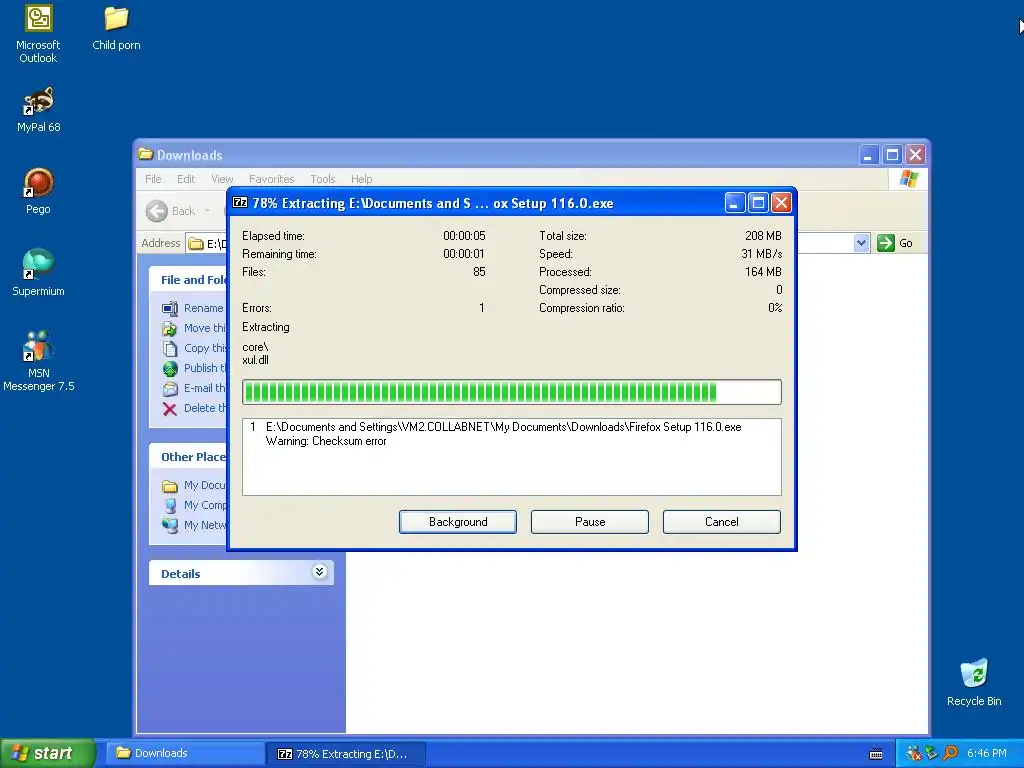Viewport: 1024px width, 768px height.
Task: Switch to Downloads taskbar button
Action: (185, 754)
